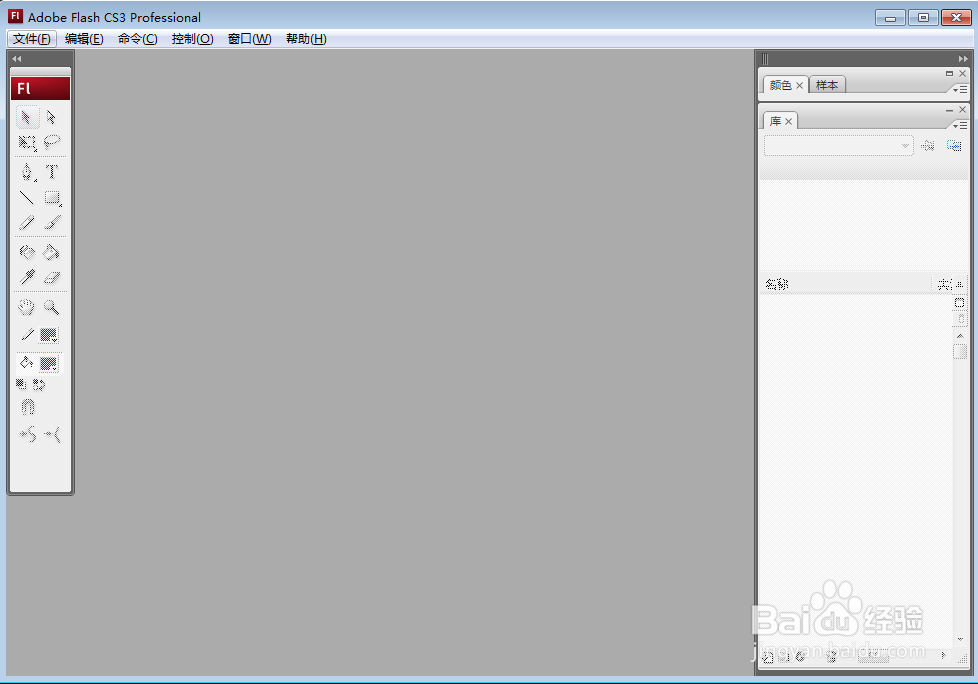
Task: Open the 文件(F) menu
Action: coord(32,39)
